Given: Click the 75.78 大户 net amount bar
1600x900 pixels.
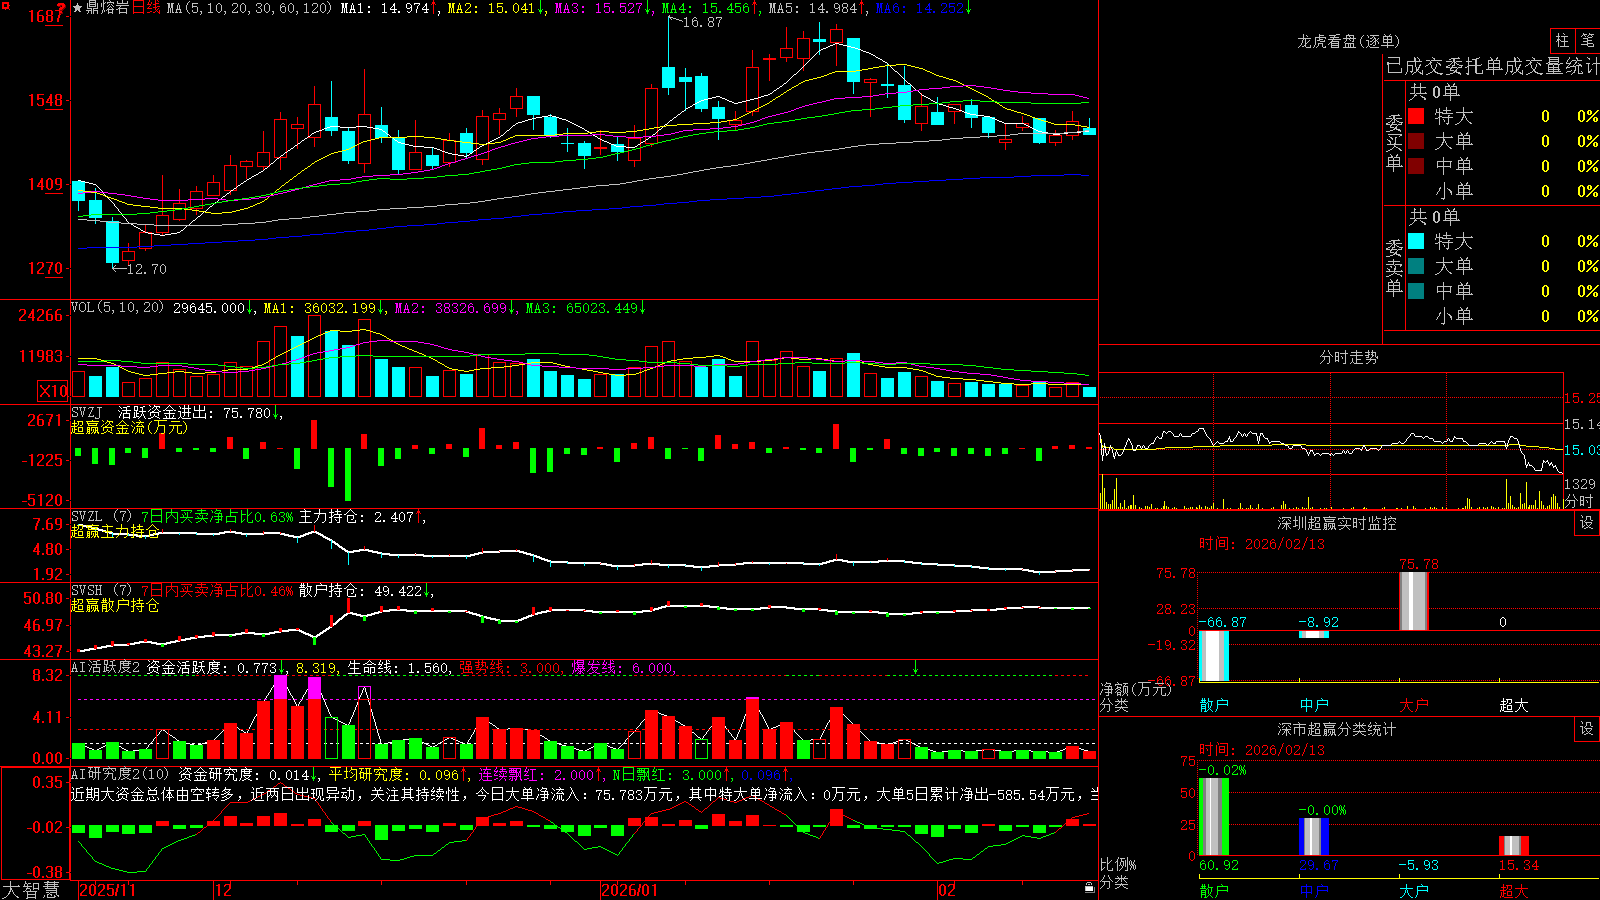Looking at the screenshot, I should (1414, 601).
